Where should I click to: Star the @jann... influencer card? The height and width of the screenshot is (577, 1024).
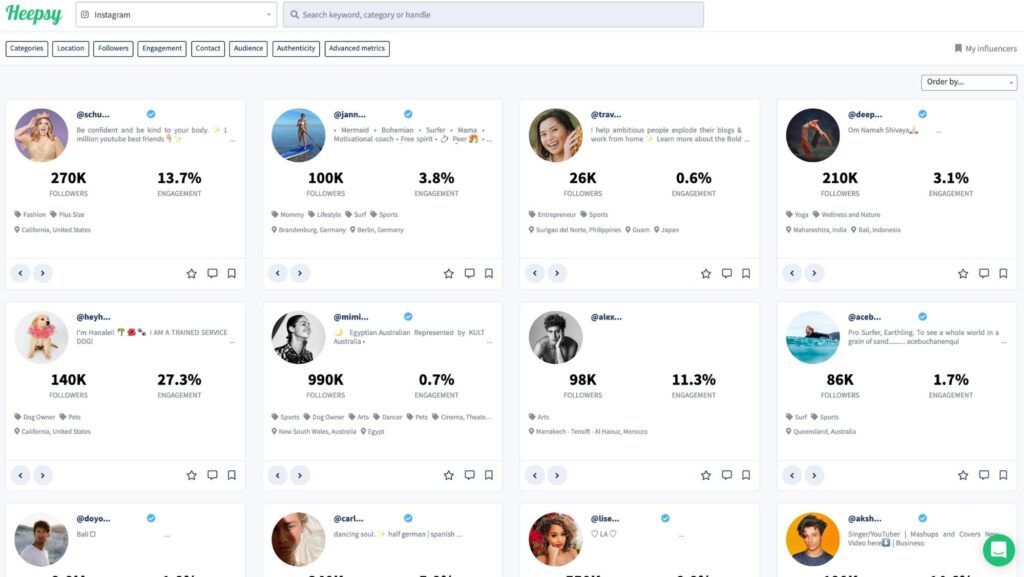(449, 273)
